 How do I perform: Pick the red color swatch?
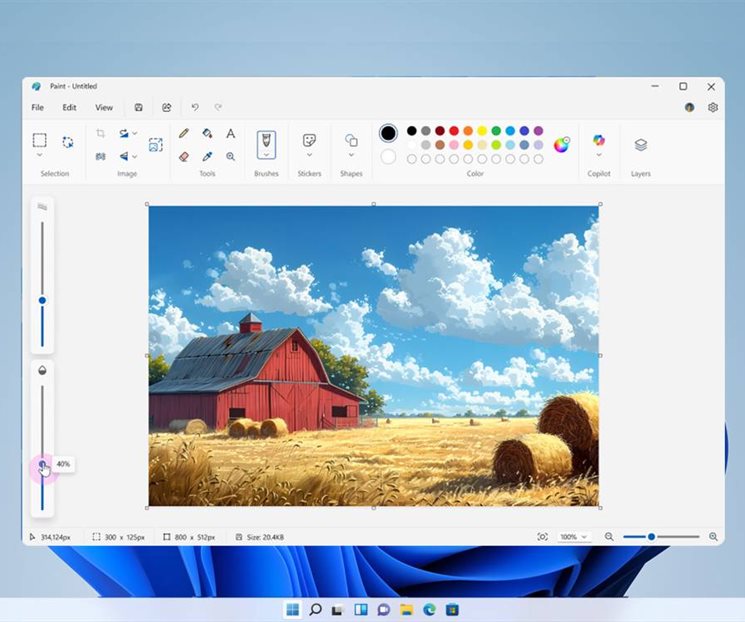[454, 131]
